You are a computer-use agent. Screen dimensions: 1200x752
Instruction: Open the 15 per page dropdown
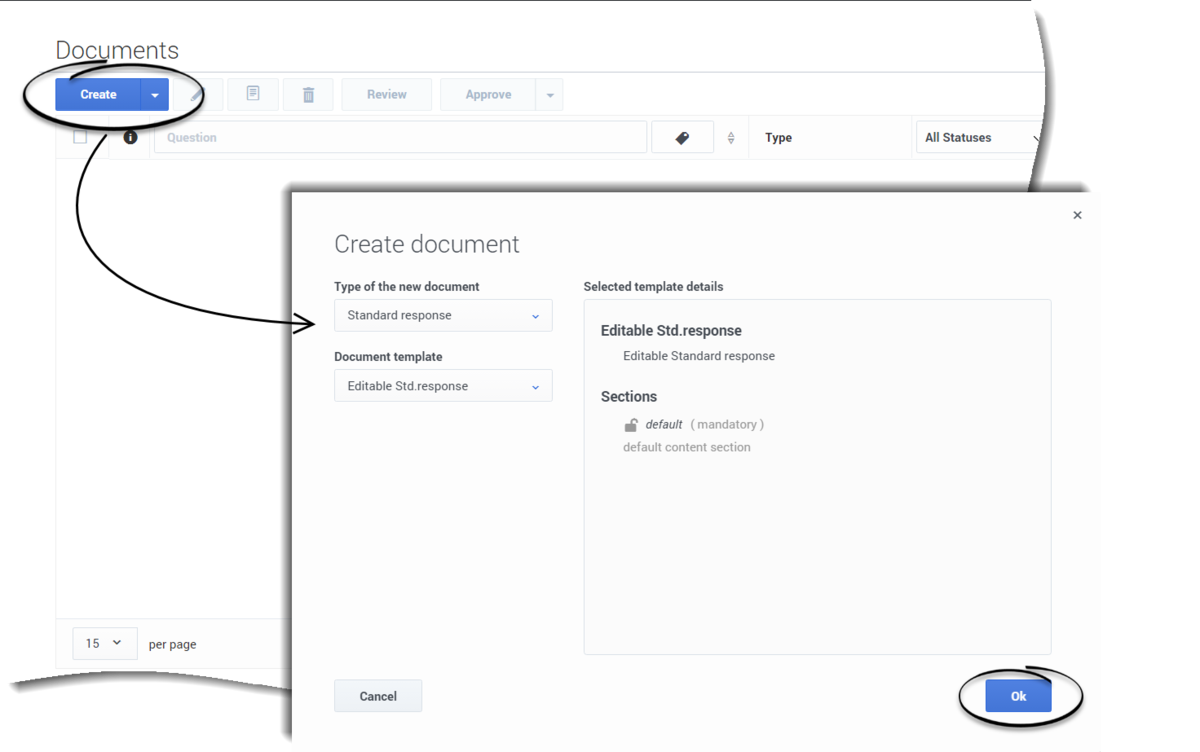click(x=104, y=643)
